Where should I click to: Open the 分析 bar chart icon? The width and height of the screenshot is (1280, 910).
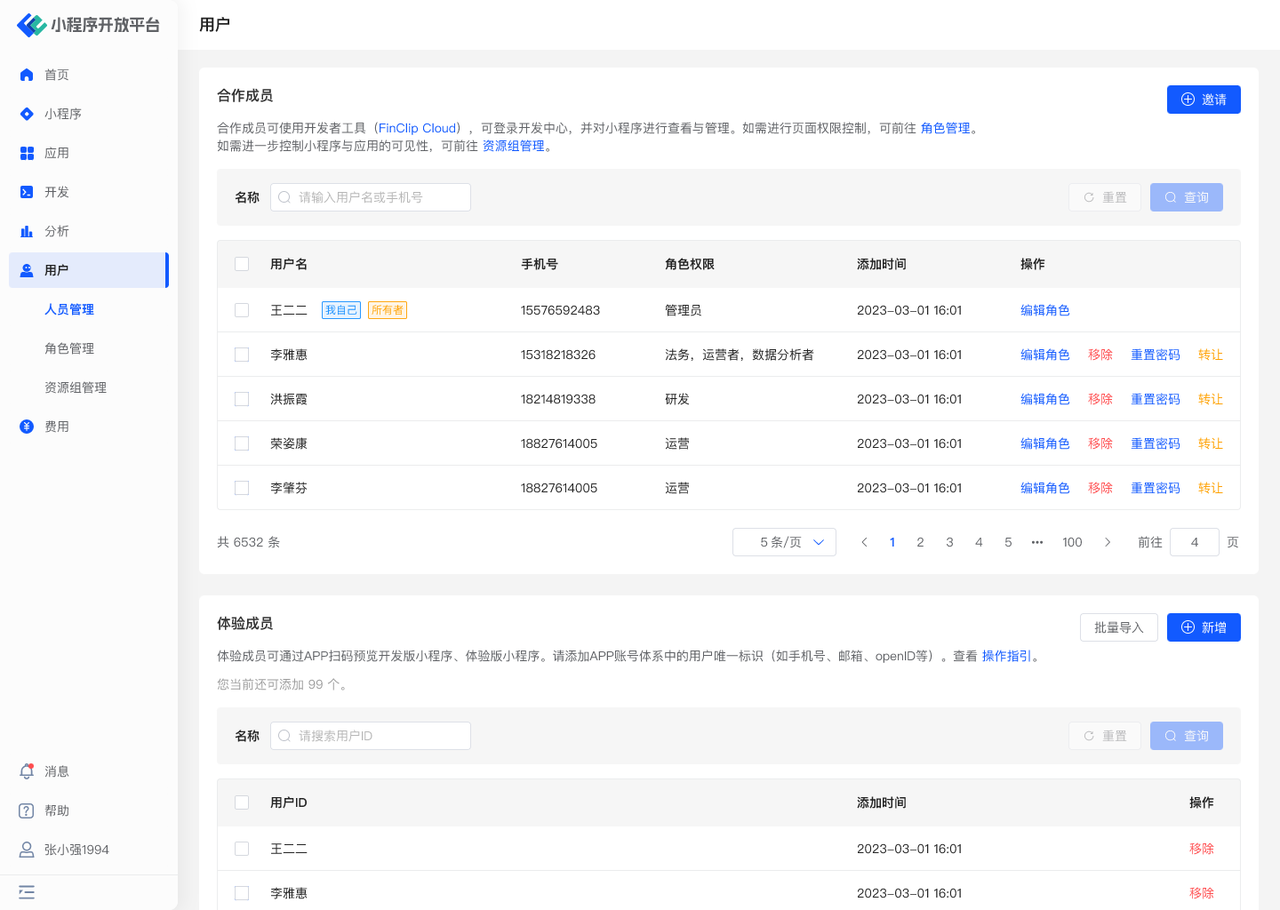pos(27,231)
